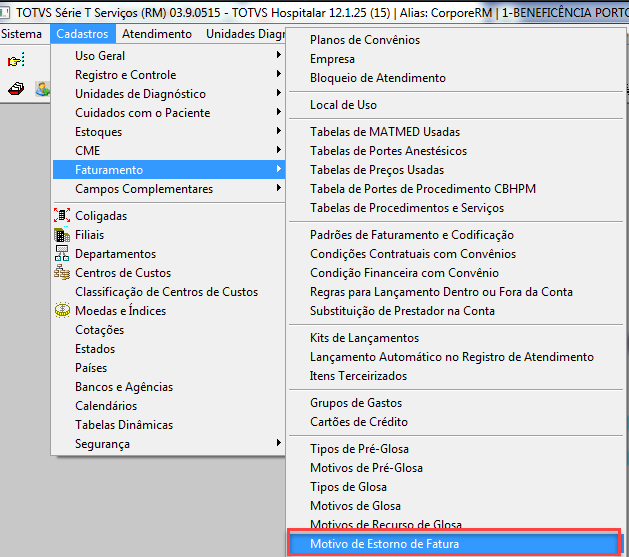Expand Unidades de Diagnóstico in the Cadastros menu
The height and width of the screenshot is (557, 629).
click(x=168, y=94)
